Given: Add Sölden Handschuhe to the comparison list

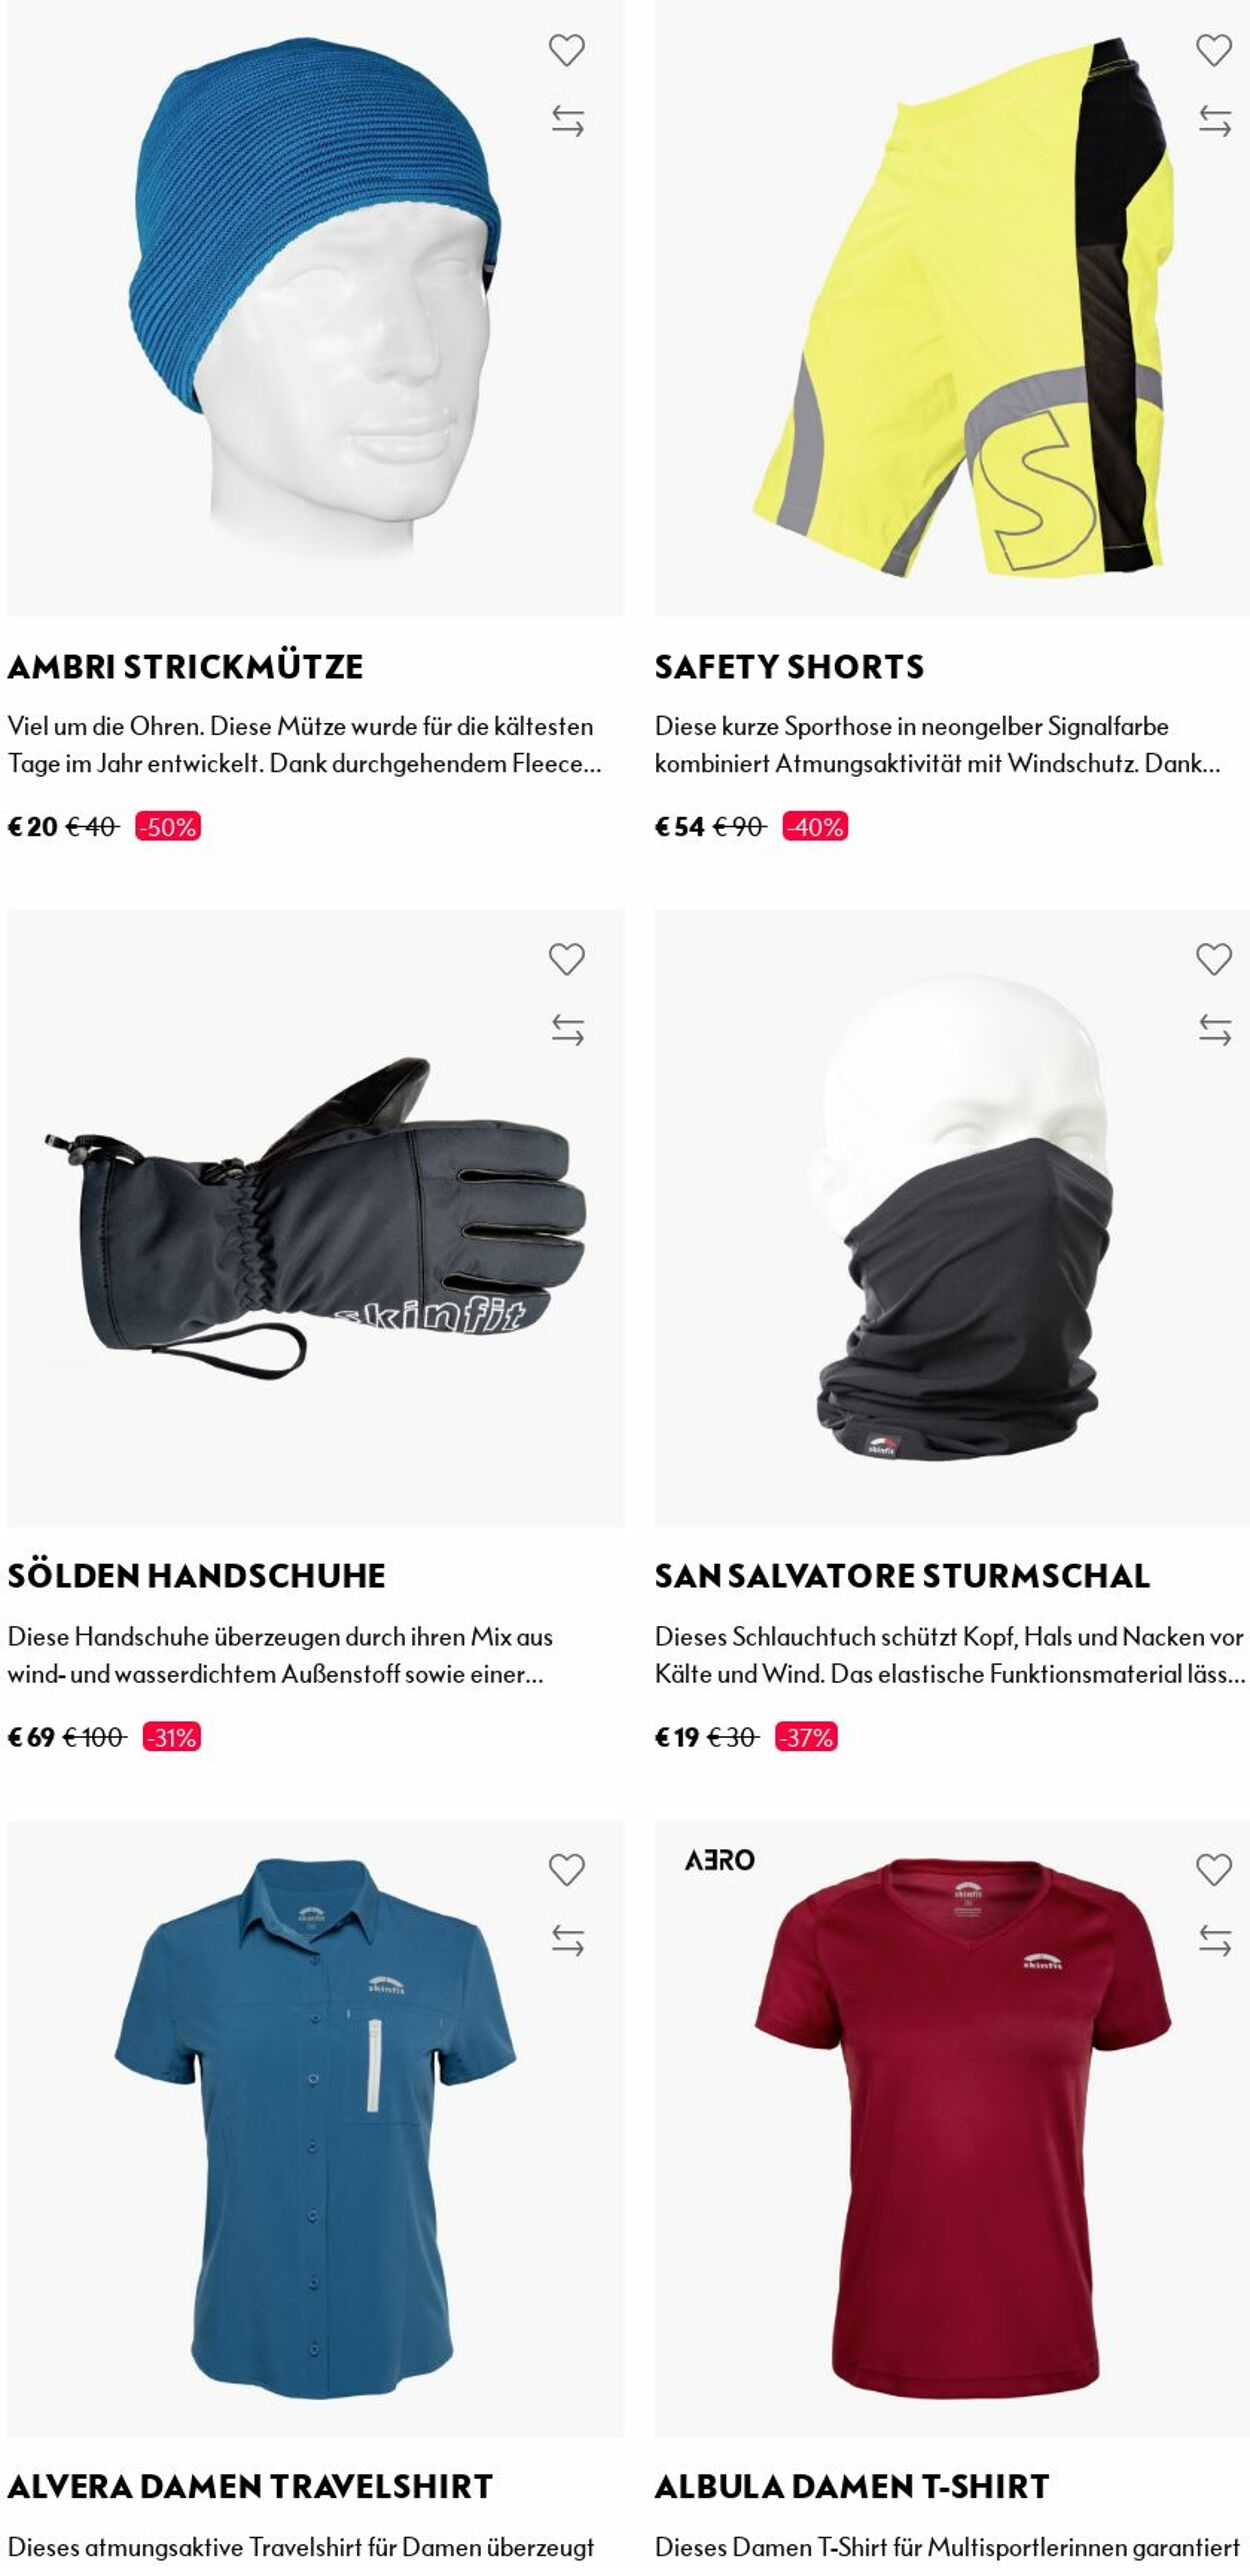Looking at the screenshot, I should point(567,1029).
